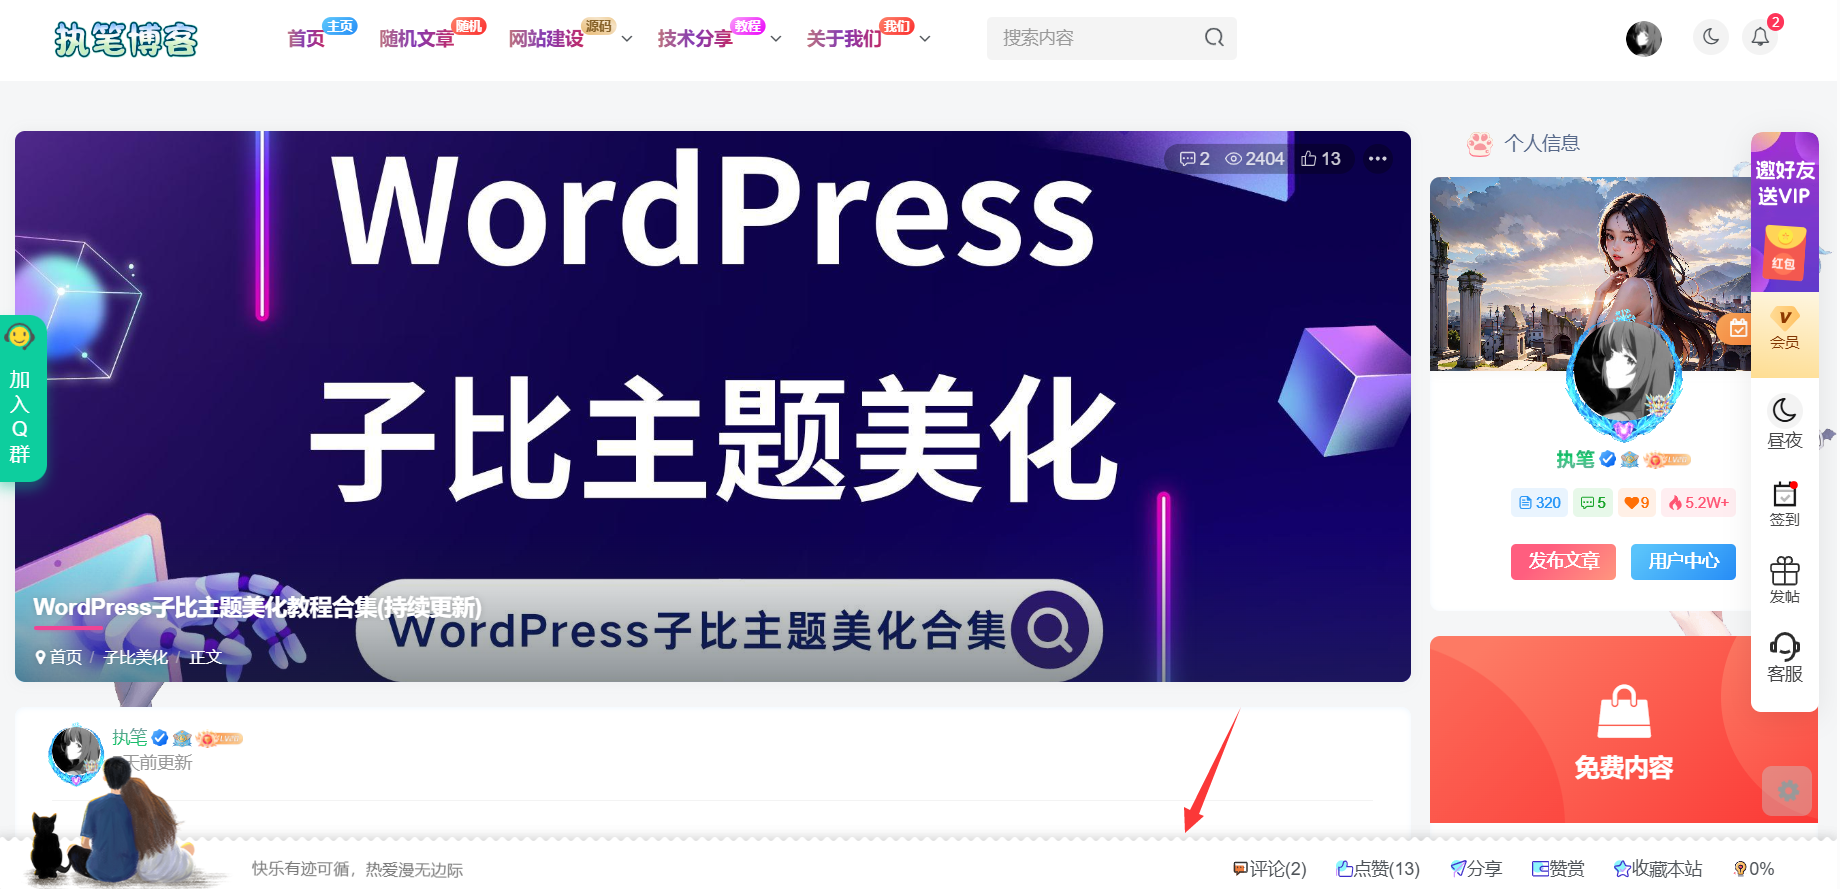Open the 首页 menu item
This screenshot has height=889, width=1840.
[x=306, y=39]
